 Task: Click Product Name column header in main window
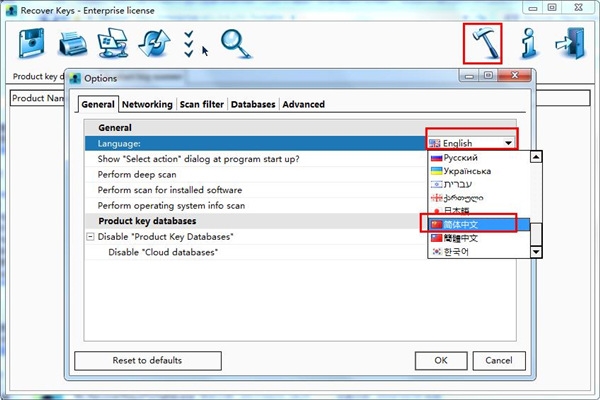pos(38,98)
